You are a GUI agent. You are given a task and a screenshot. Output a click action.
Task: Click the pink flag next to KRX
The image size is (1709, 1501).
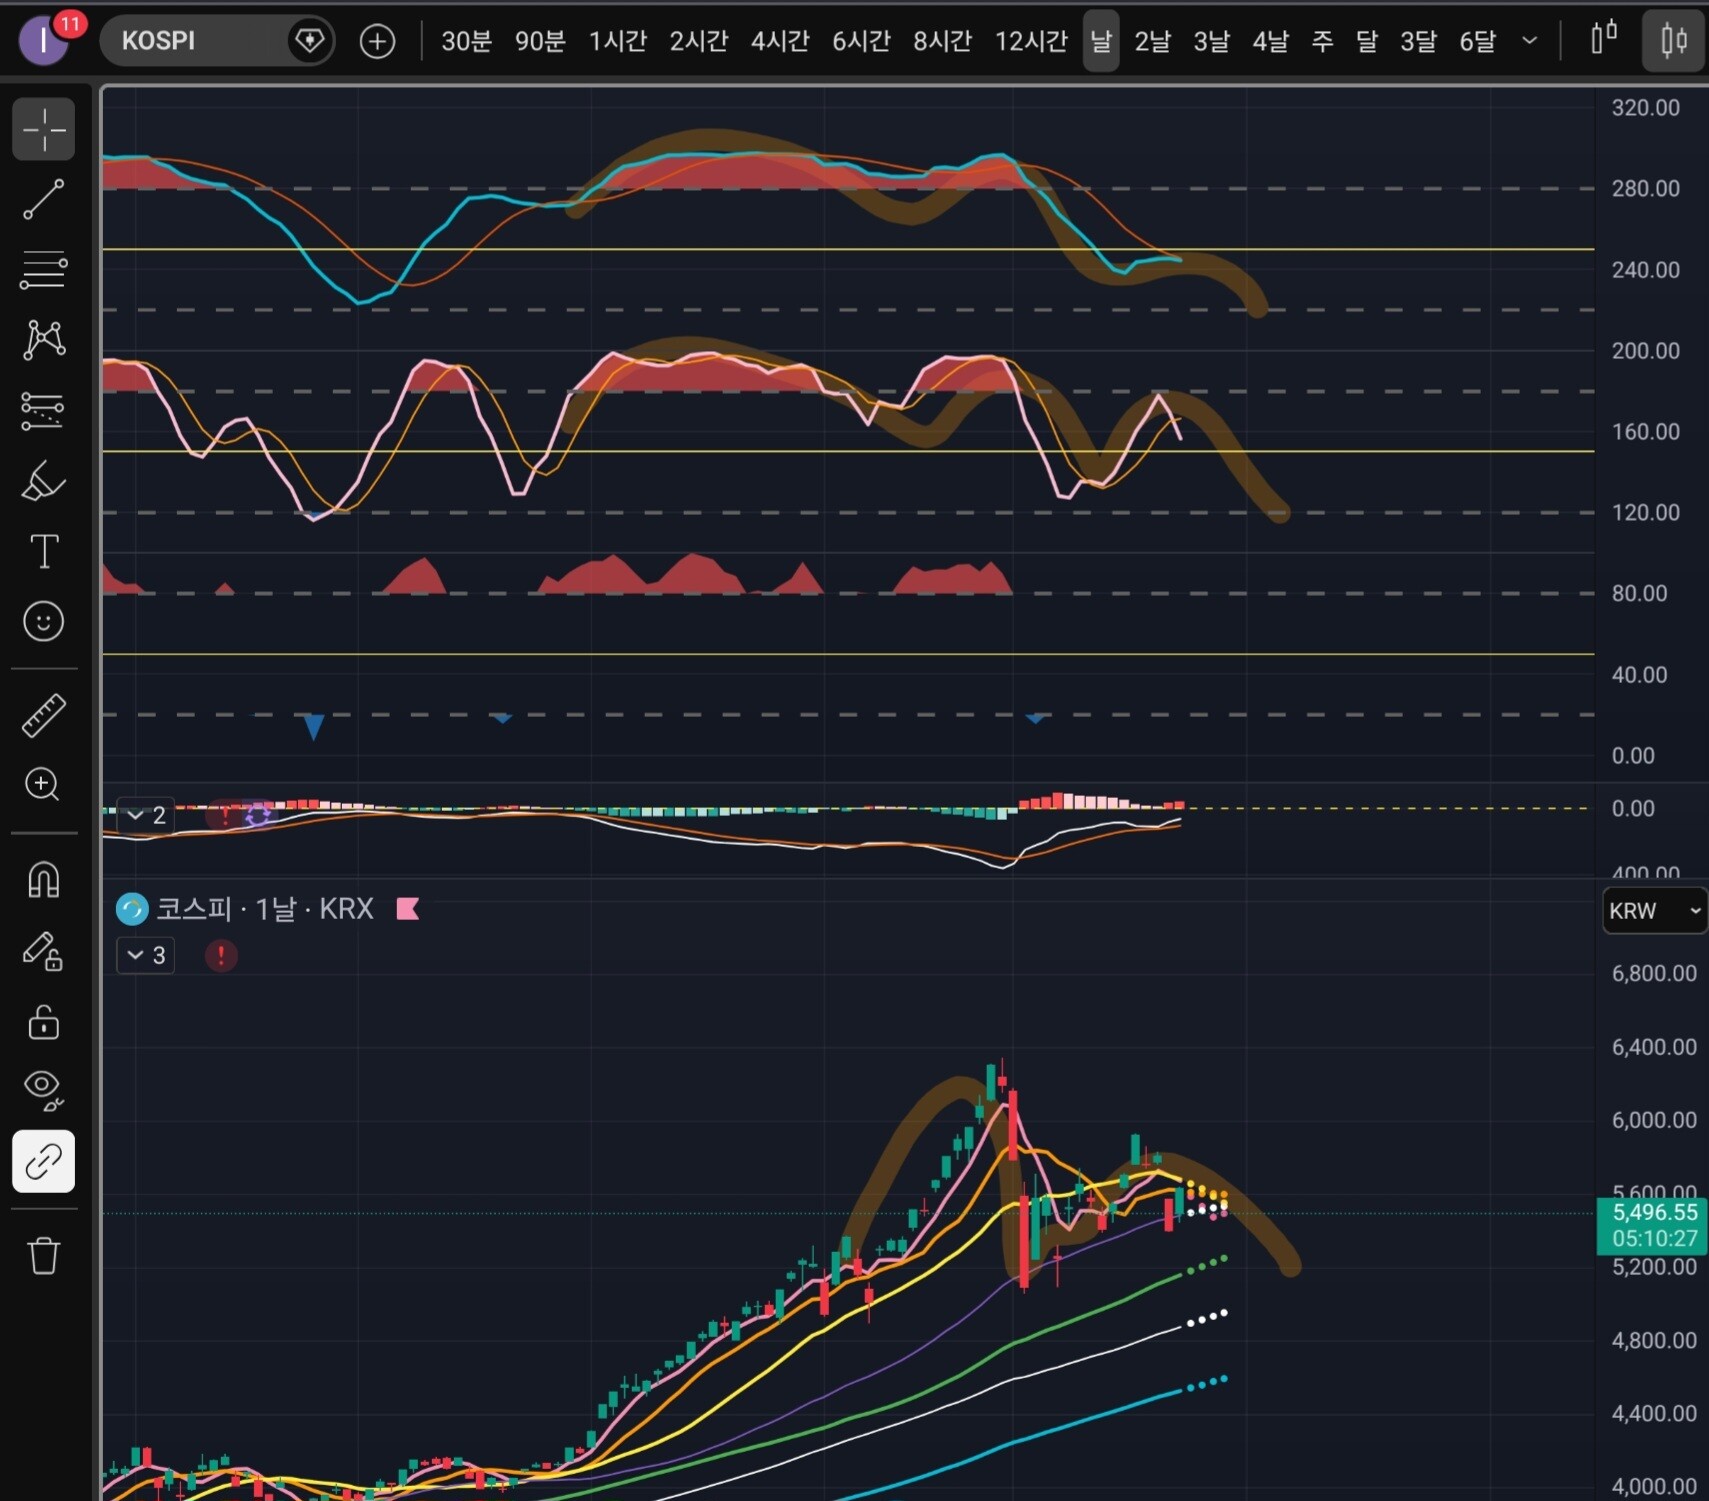coord(408,909)
